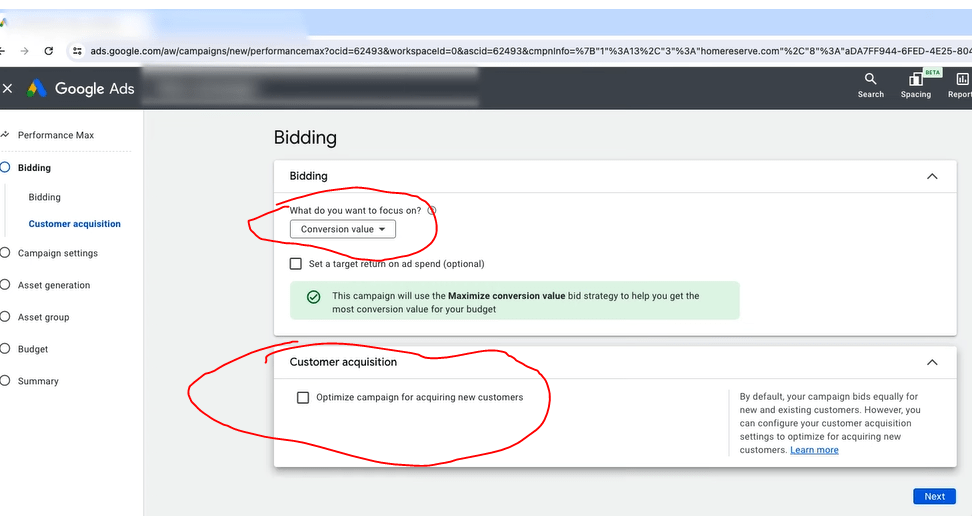Click the Search magnifier icon
972x516 pixels.
point(870,79)
